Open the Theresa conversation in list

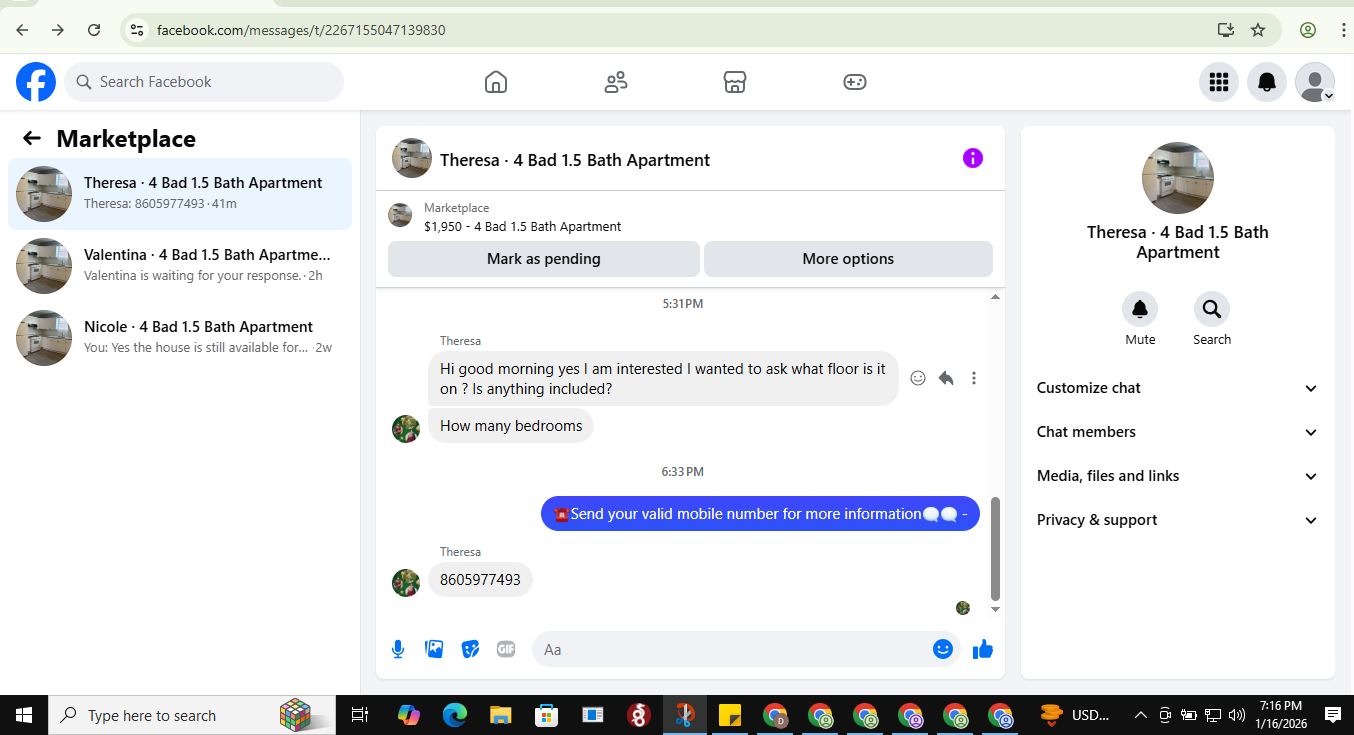click(x=180, y=194)
